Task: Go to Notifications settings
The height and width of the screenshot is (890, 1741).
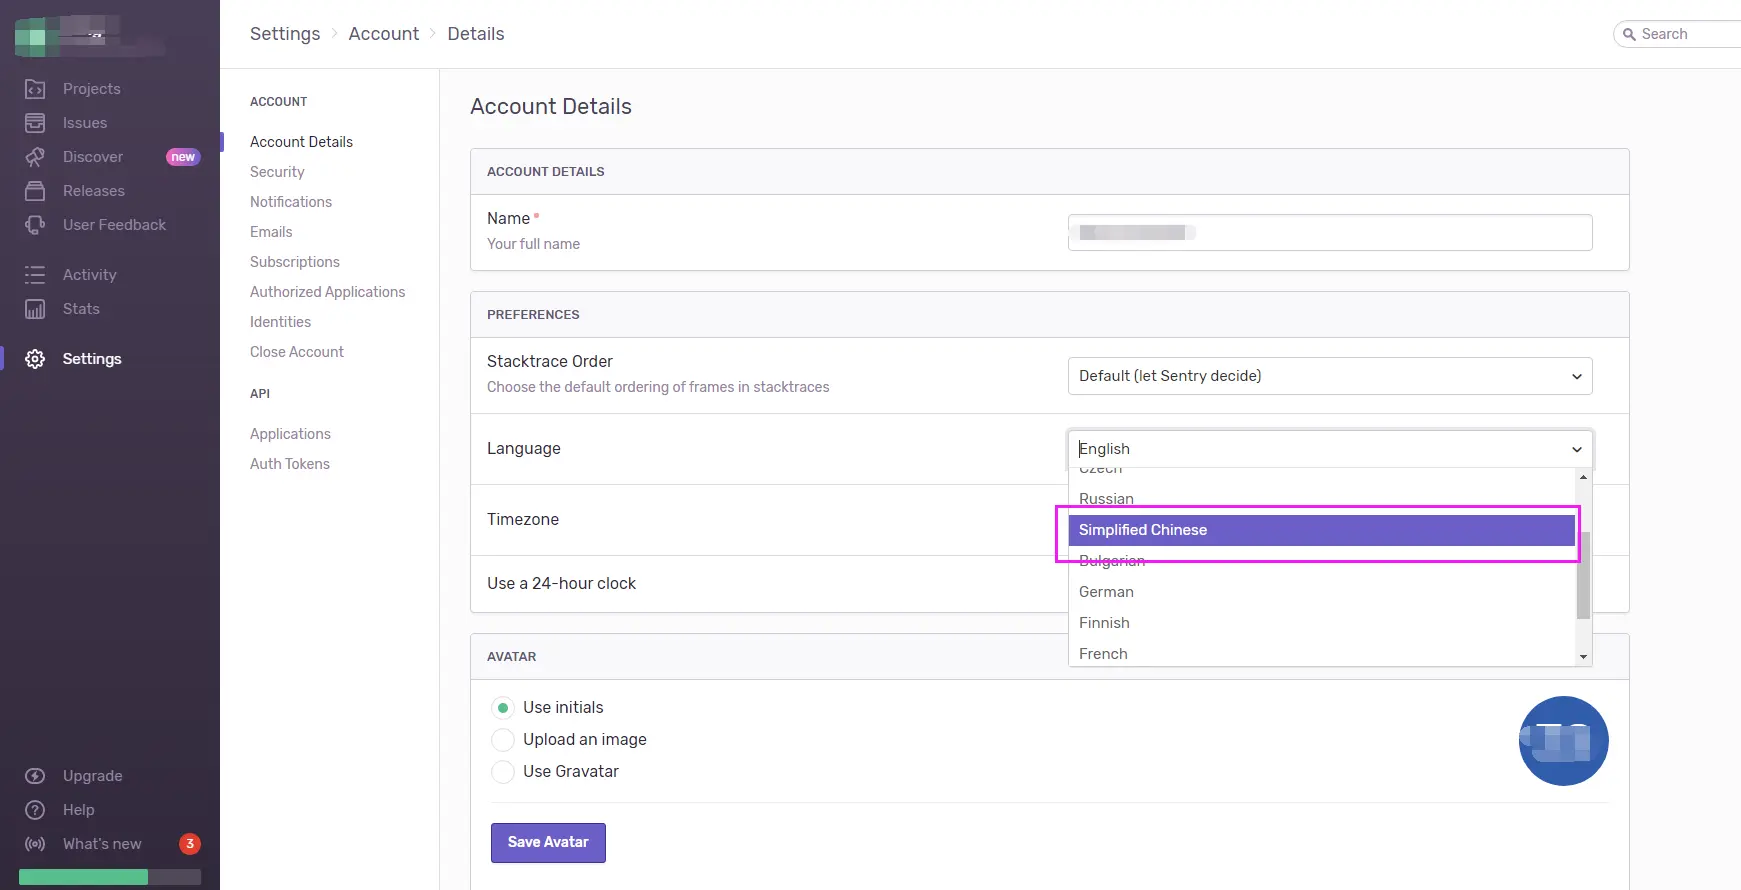Action: tap(291, 202)
